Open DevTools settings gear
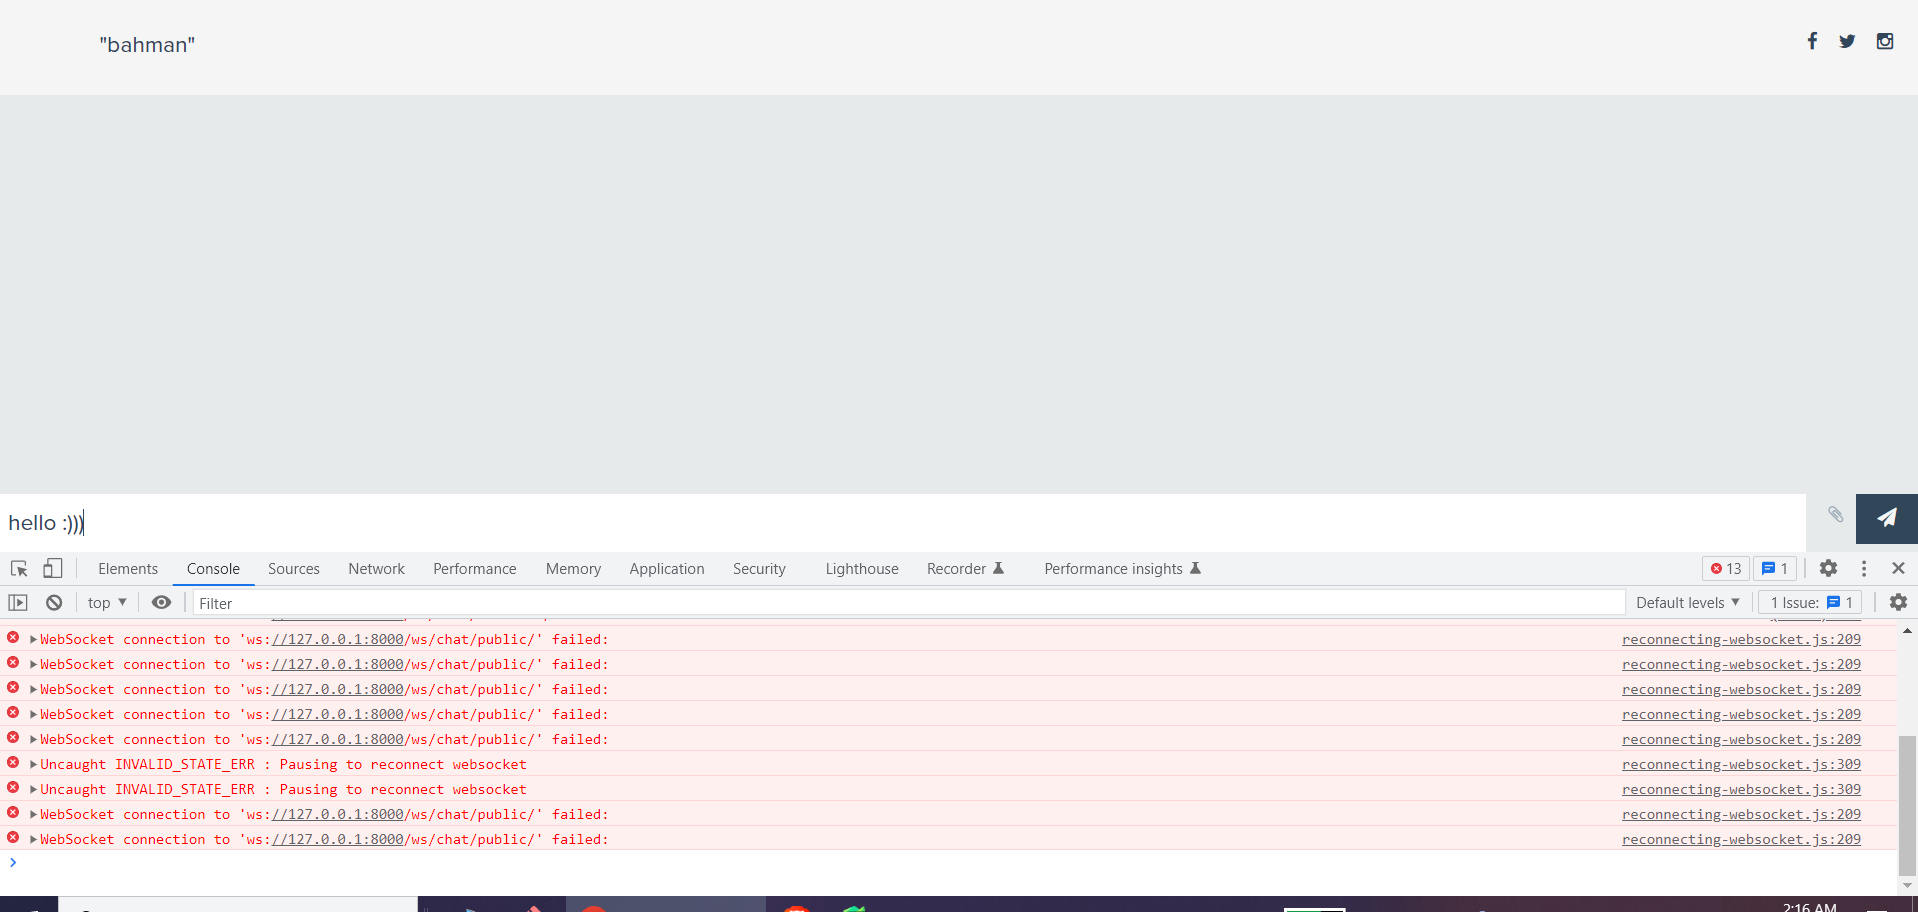 click(1828, 568)
